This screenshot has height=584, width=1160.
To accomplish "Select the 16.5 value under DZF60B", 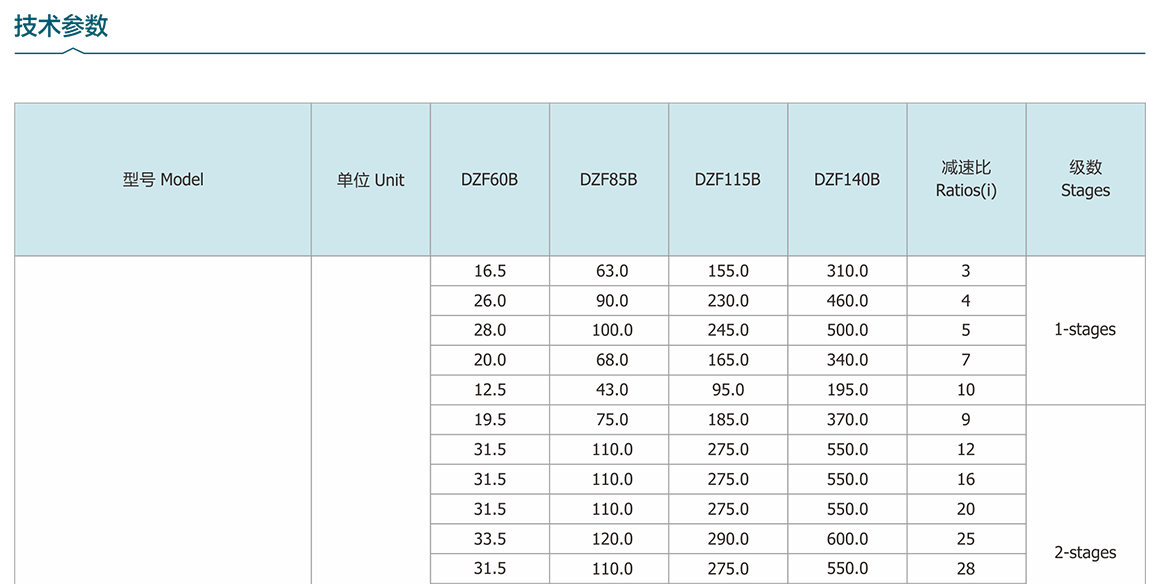I will [x=489, y=271].
